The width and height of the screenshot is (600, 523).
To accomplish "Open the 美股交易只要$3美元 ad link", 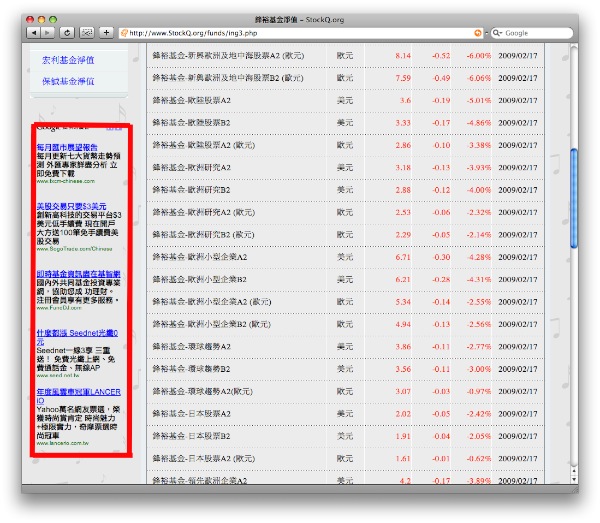I will 71,205.
